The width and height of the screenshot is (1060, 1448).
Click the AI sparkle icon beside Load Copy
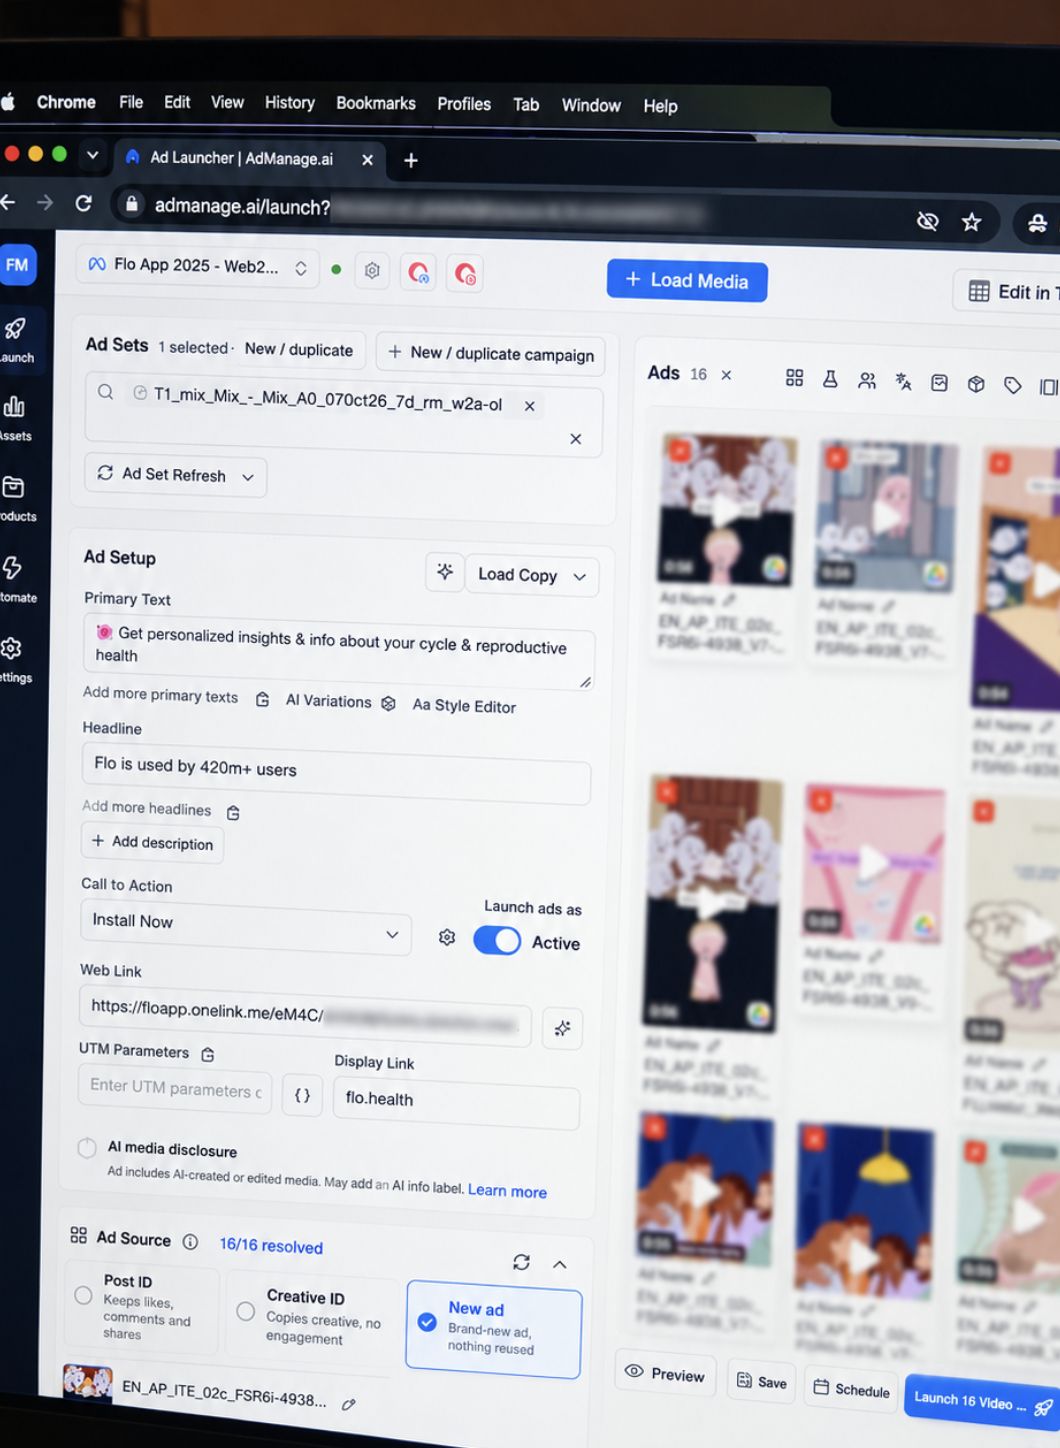point(445,571)
